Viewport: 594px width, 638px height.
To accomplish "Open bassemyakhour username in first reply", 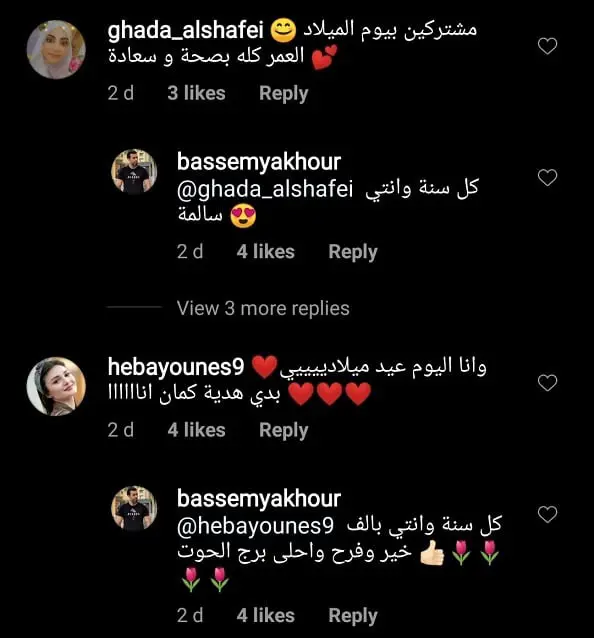I will click(x=259, y=162).
